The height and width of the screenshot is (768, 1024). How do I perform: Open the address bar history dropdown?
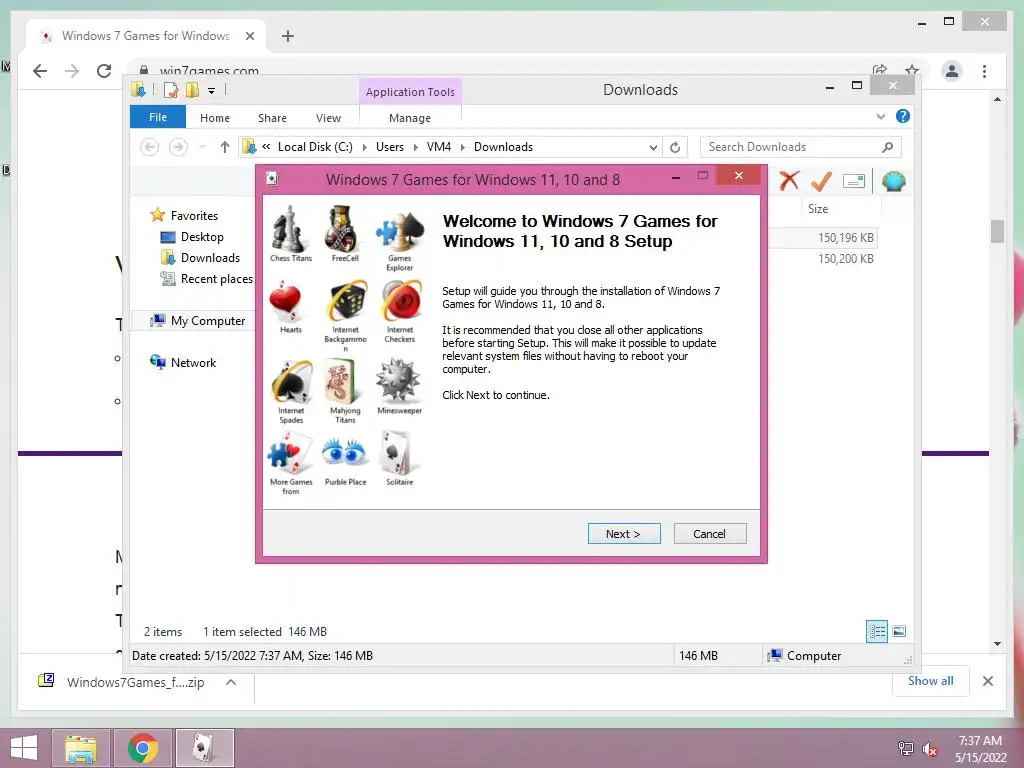tap(652, 148)
